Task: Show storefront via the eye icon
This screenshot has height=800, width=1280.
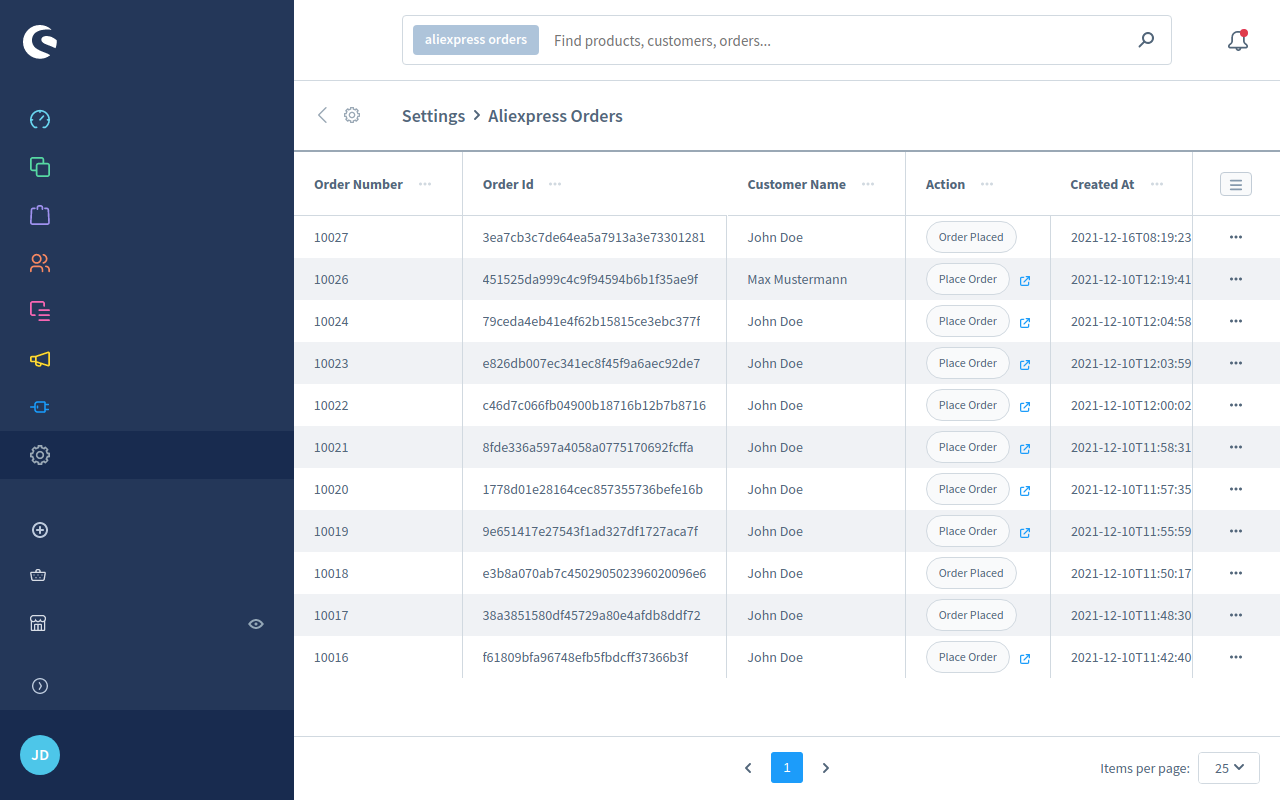Action: point(256,624)
